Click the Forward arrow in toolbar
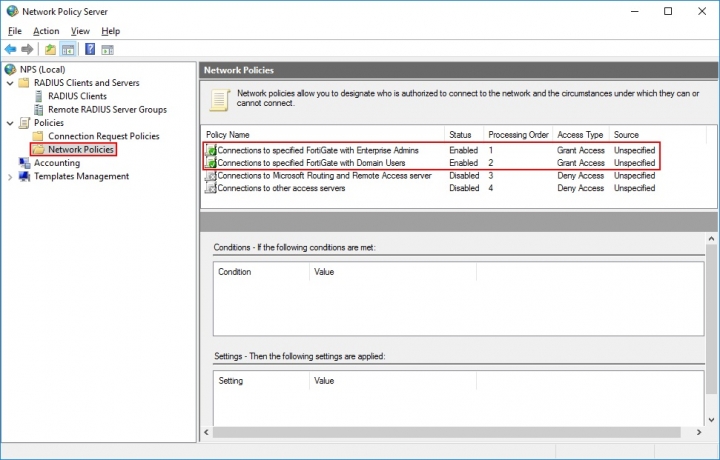Viewport: 720px width, 460px height. pyautogui.click(x=27, y=49)
